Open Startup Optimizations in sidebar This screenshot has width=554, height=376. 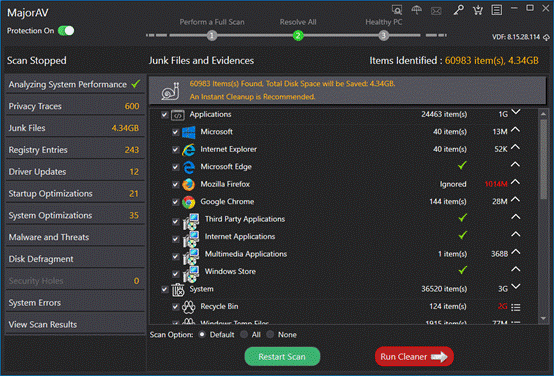coord(75,194)
